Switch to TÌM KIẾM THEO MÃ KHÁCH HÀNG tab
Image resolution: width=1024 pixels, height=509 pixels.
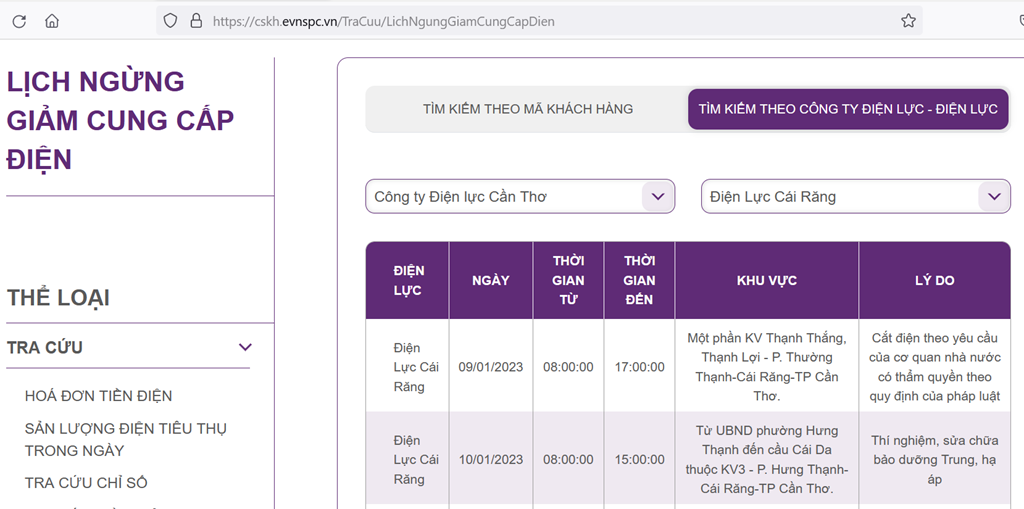click(527, 109)
